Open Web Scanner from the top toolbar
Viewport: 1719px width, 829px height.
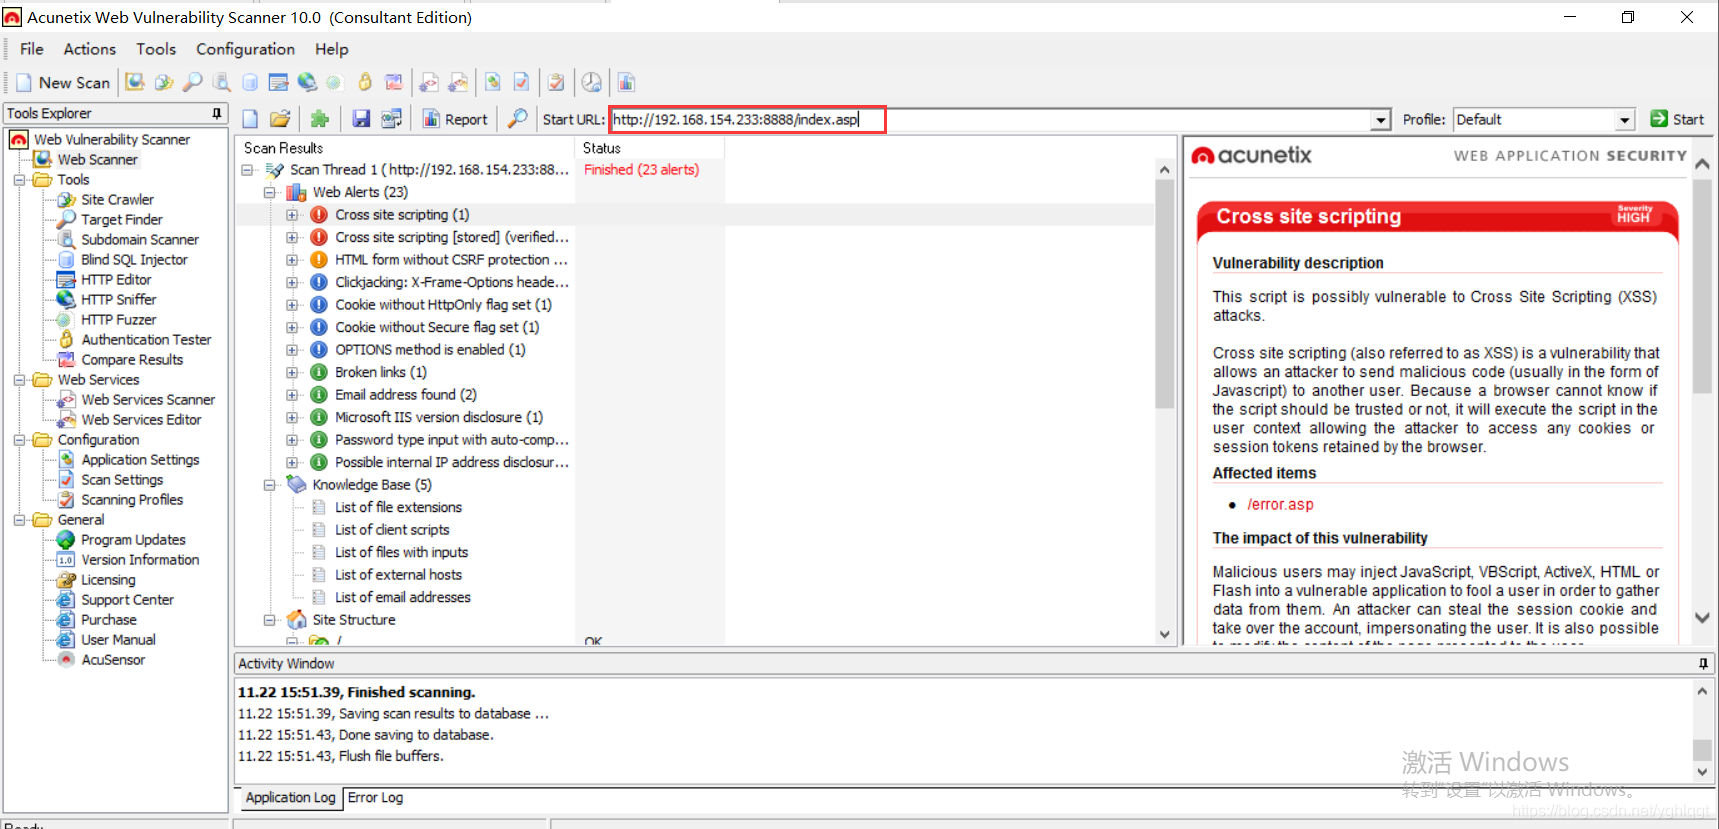135,82
